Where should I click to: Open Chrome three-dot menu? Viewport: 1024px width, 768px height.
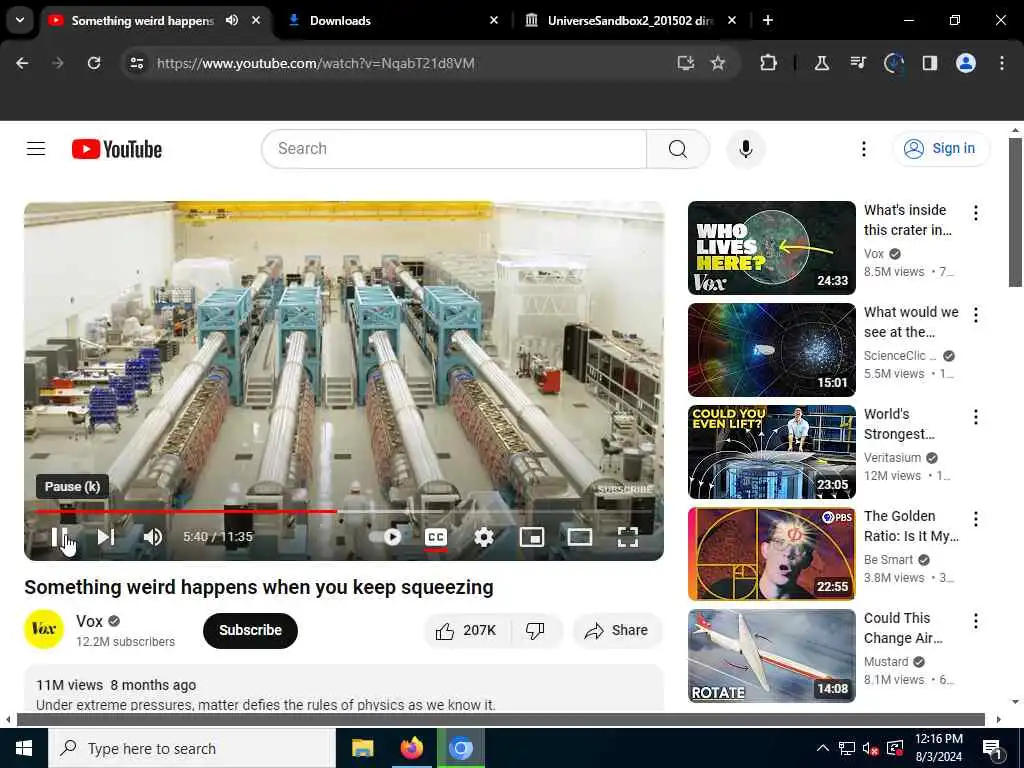point(1002,63)
